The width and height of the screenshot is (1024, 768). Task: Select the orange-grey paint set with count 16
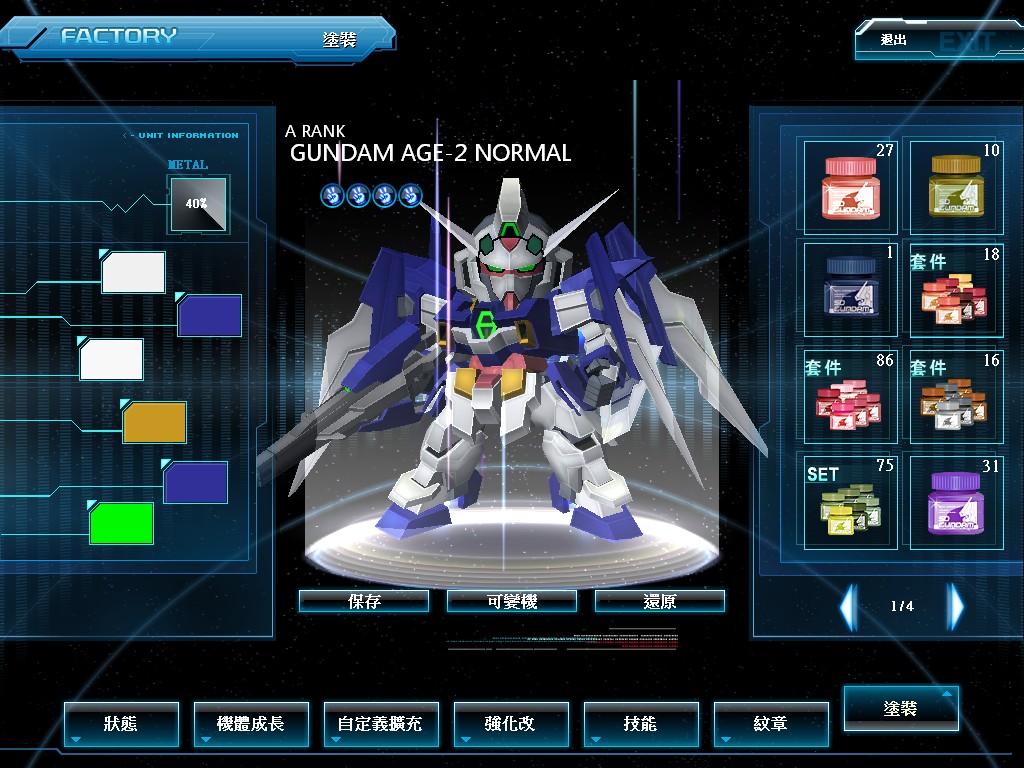click(956, 396)
